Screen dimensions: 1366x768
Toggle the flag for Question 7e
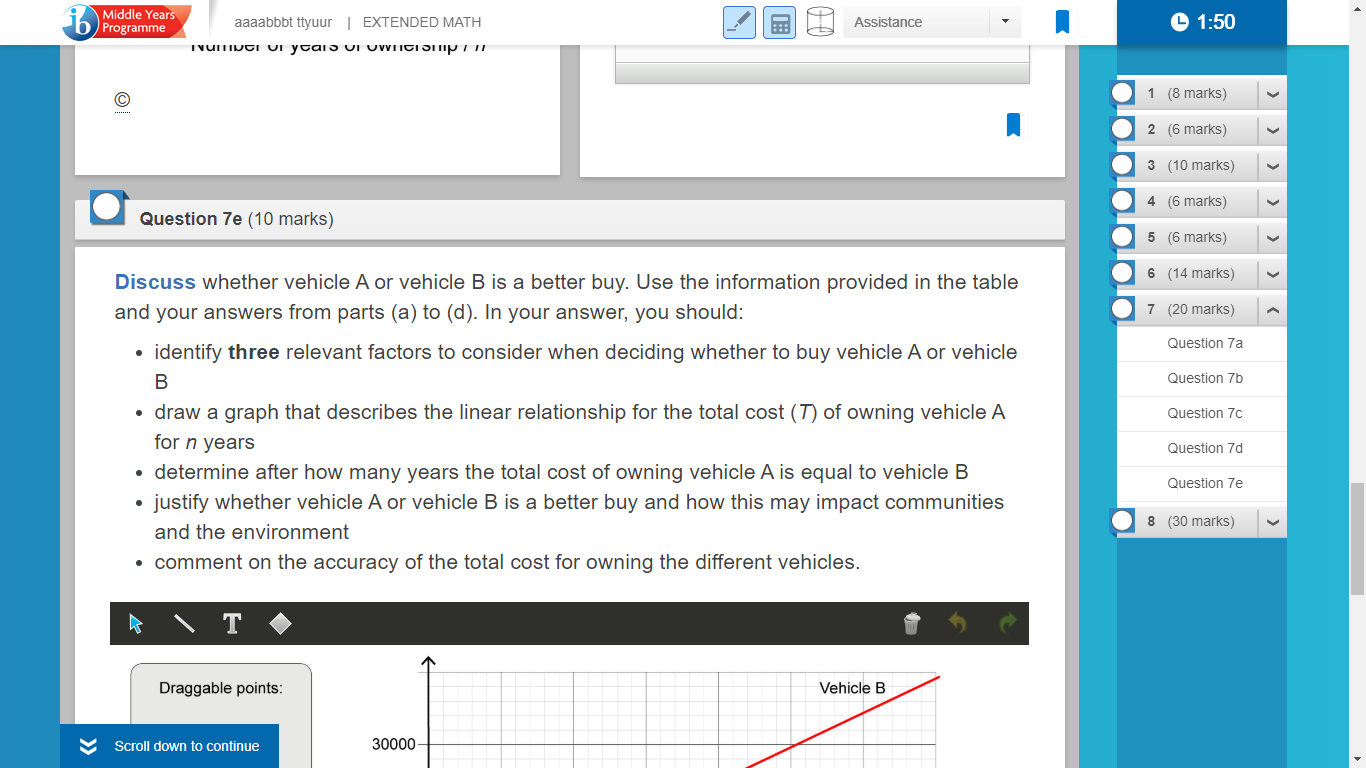108,206
